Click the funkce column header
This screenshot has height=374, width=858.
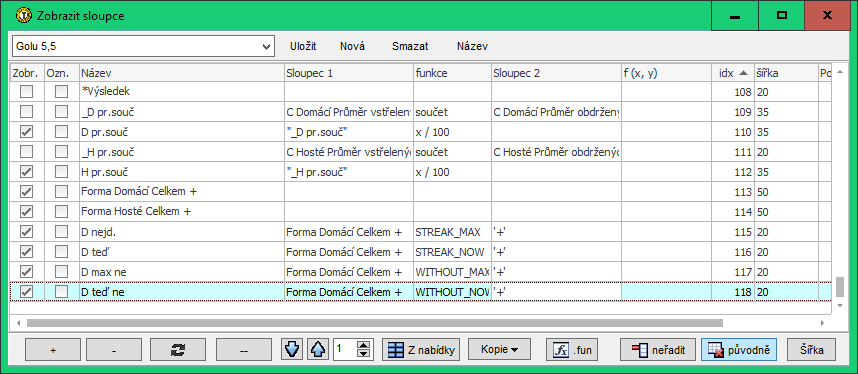[x=452, y=72]
